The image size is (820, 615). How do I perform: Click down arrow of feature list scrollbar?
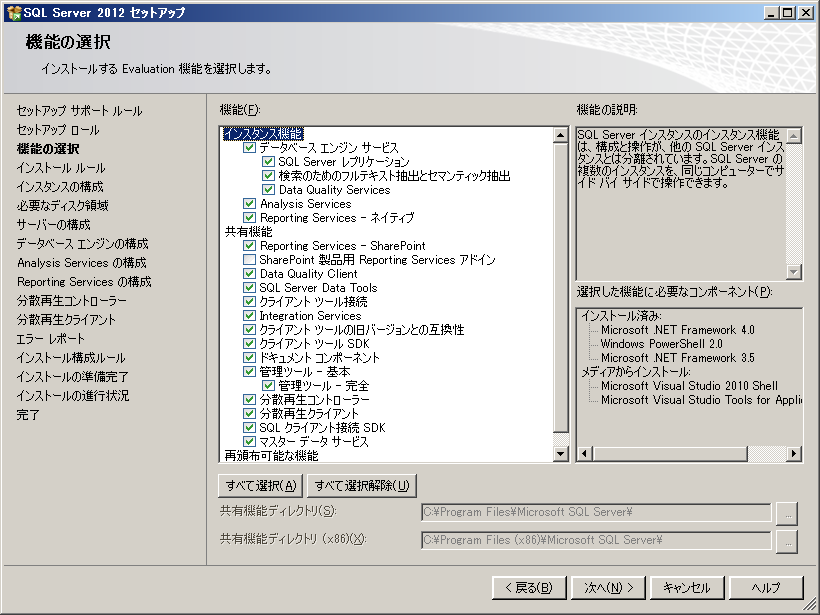[x=560, y=454]
